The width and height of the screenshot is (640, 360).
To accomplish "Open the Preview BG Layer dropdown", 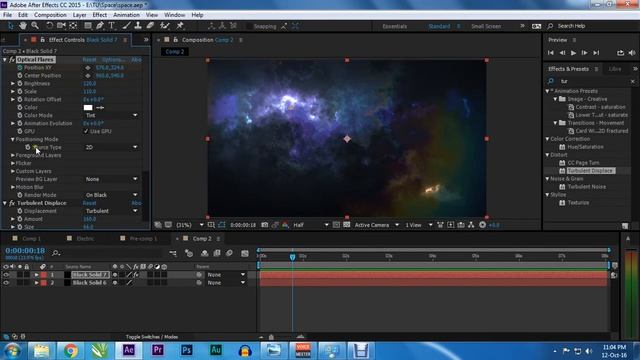I will [111, 179].
